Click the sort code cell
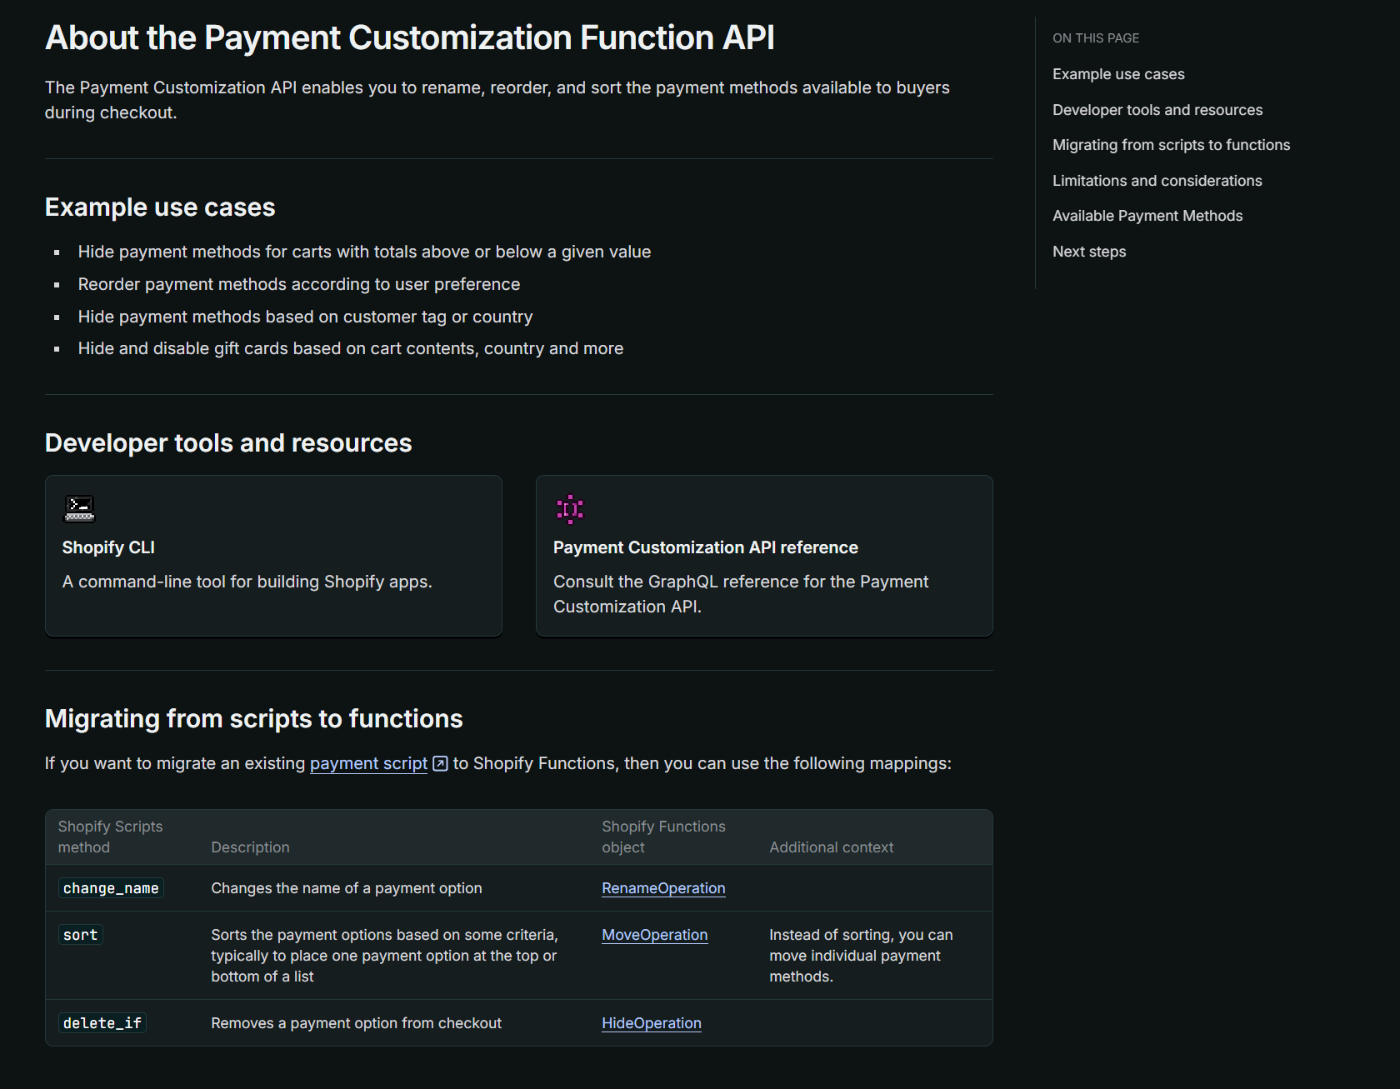 (x=80, y=935)
